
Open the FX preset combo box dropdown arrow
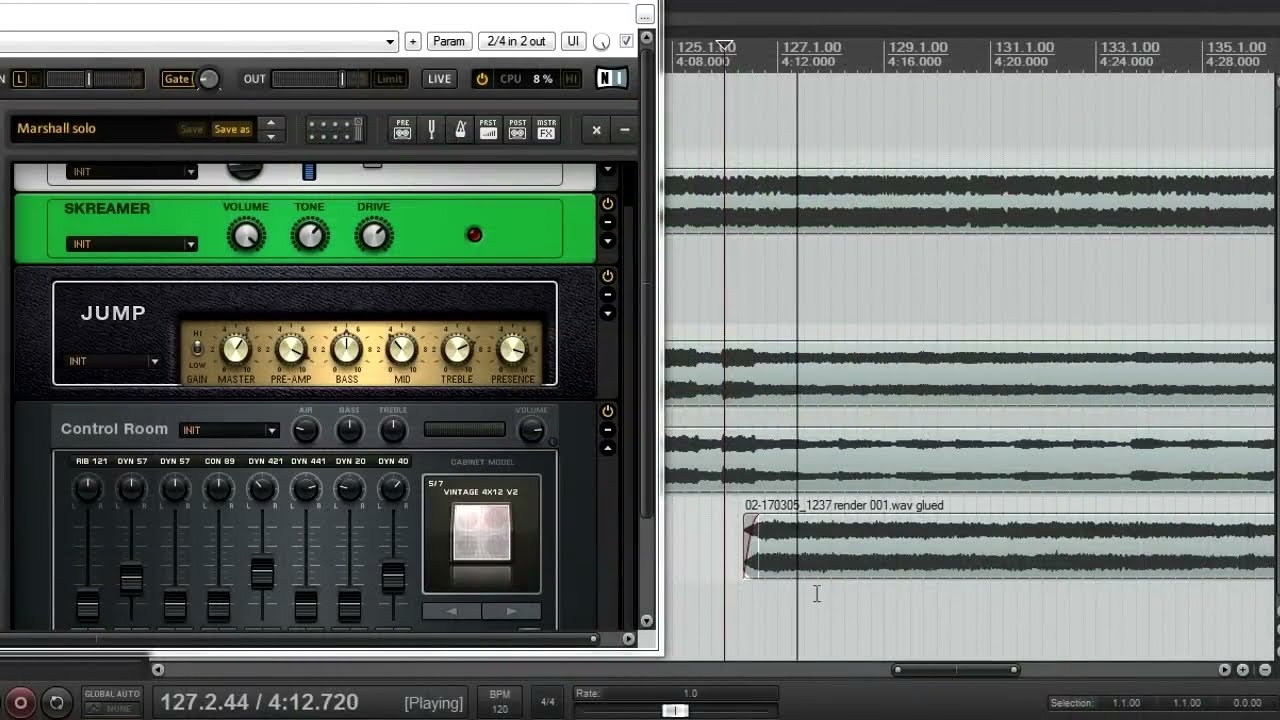pos(390,42)
